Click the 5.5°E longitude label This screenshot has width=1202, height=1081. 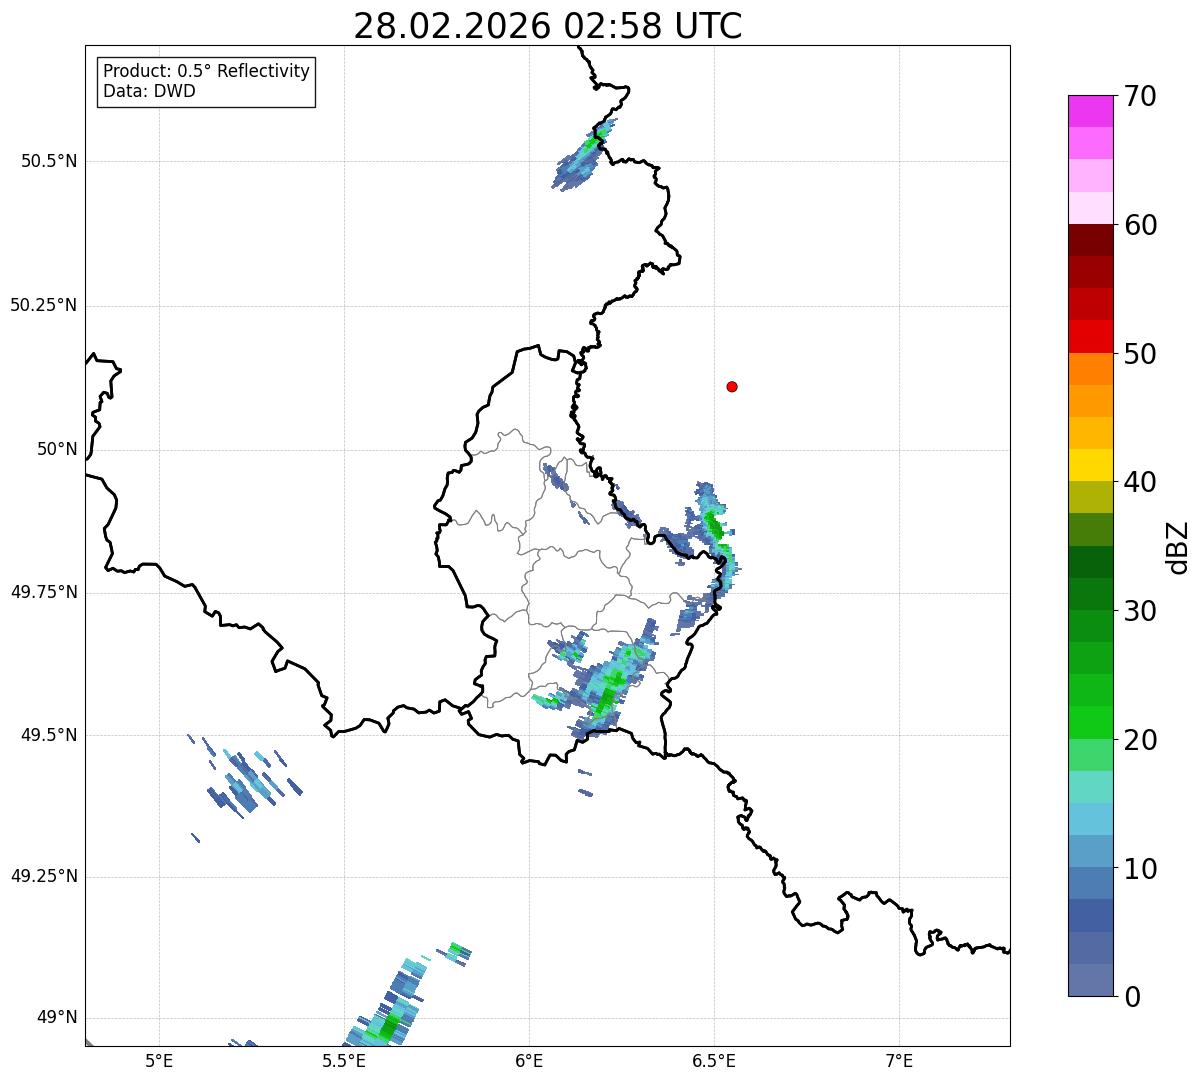tap(344, 1062)
